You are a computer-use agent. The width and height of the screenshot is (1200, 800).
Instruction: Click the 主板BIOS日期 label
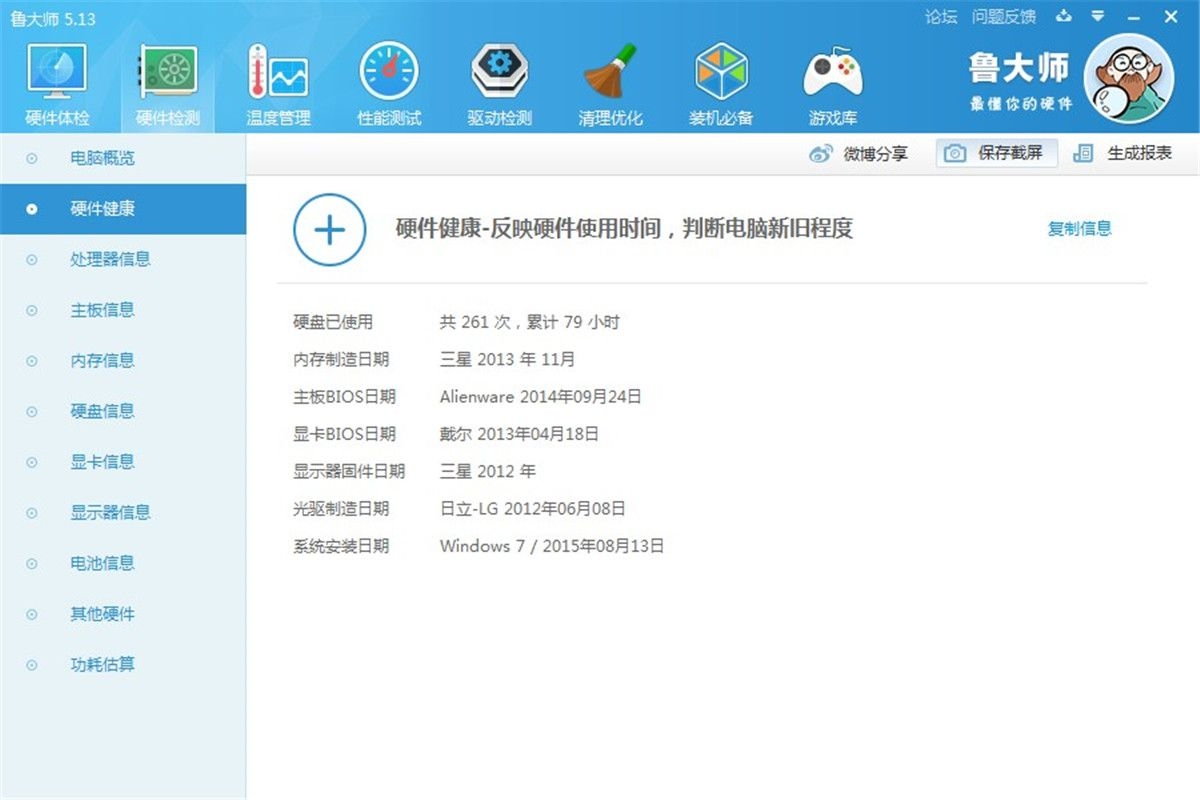pyautogui.click(x=344, y=397)
